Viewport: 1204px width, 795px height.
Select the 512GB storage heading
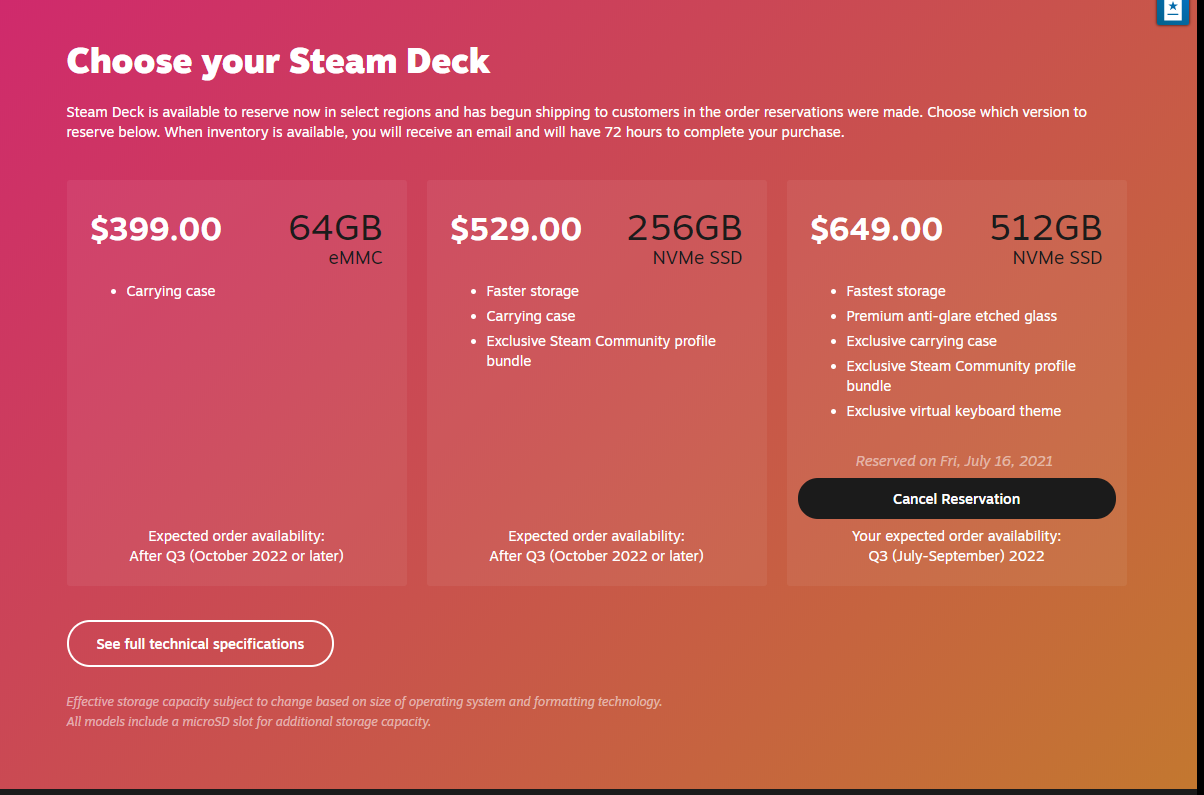[x=1045, y=228]
